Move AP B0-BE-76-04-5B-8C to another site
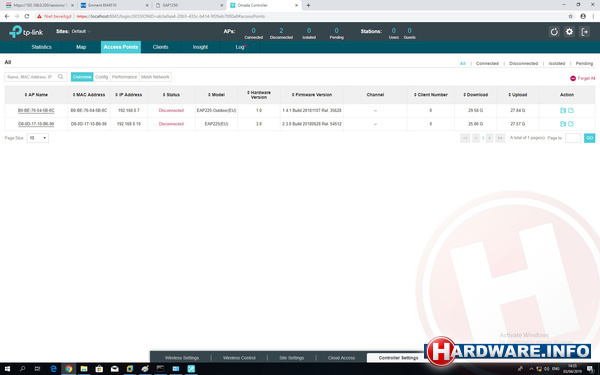This screenshot has height=375, width=600. 562,110
